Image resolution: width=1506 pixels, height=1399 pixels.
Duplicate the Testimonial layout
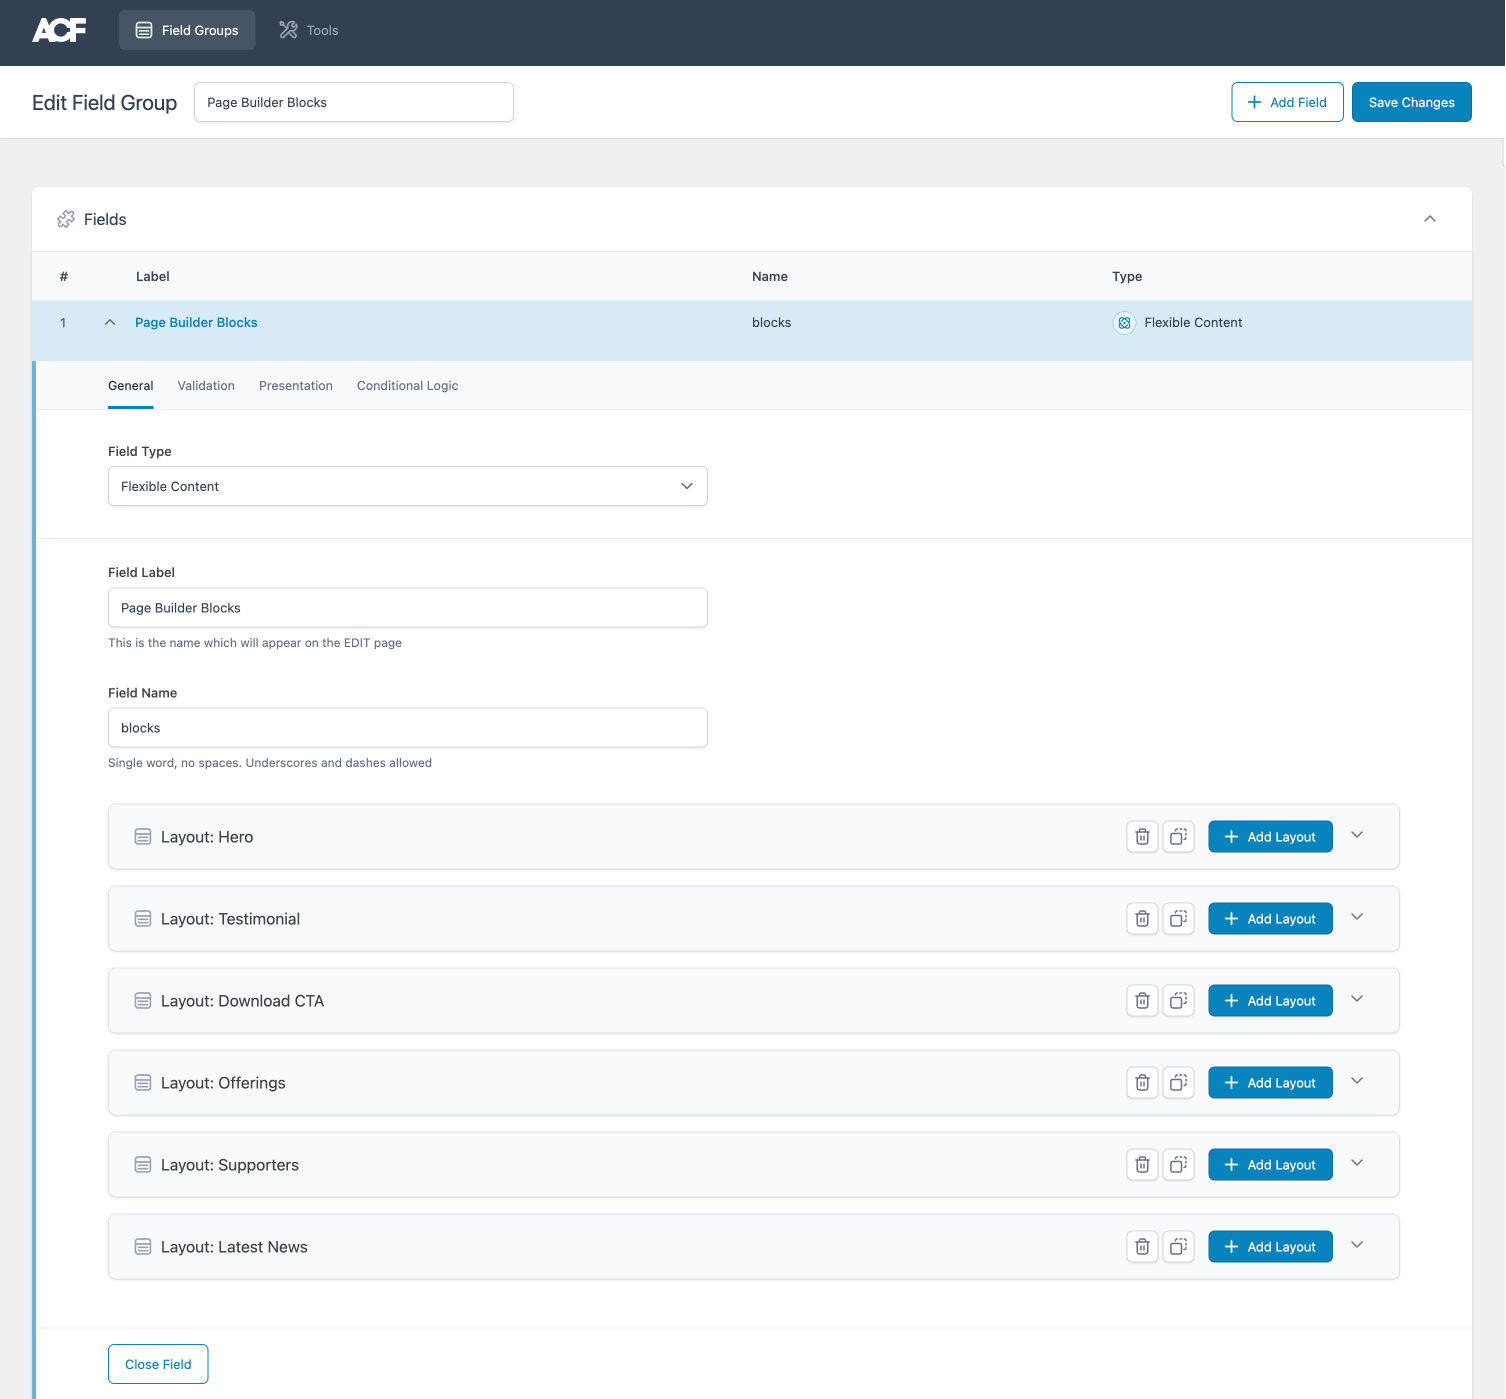coord(1179,919)
